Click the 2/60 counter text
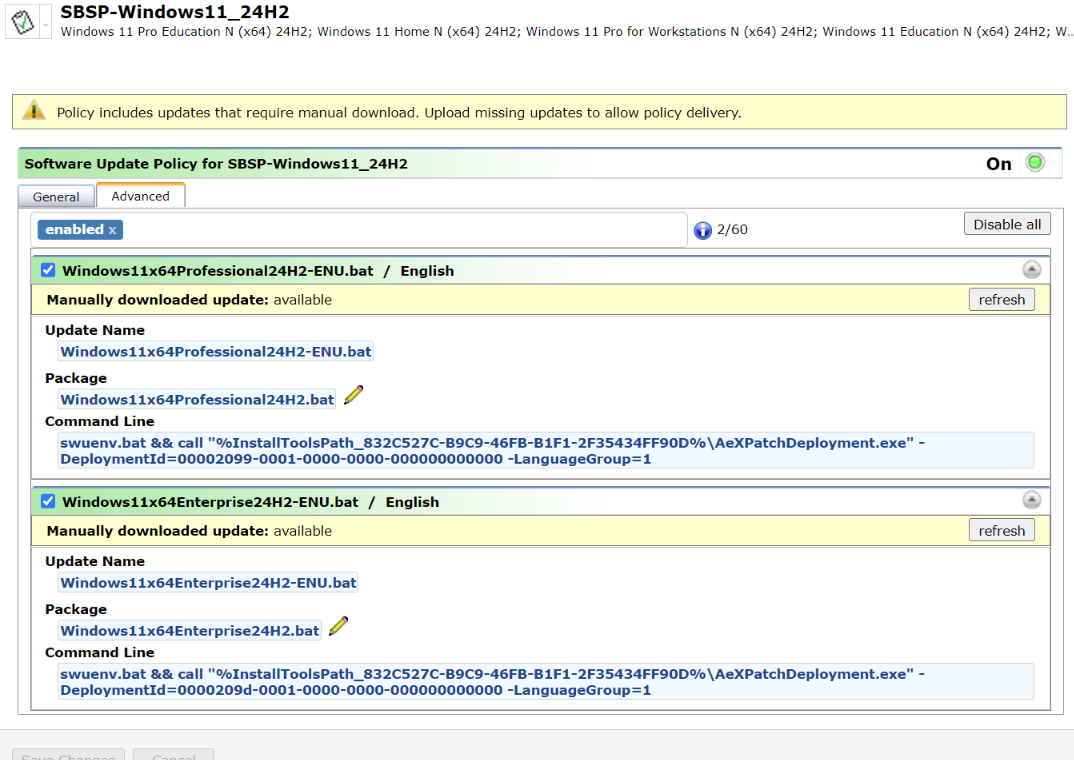Screen dimensions: 1074x760 coord(732,229)
